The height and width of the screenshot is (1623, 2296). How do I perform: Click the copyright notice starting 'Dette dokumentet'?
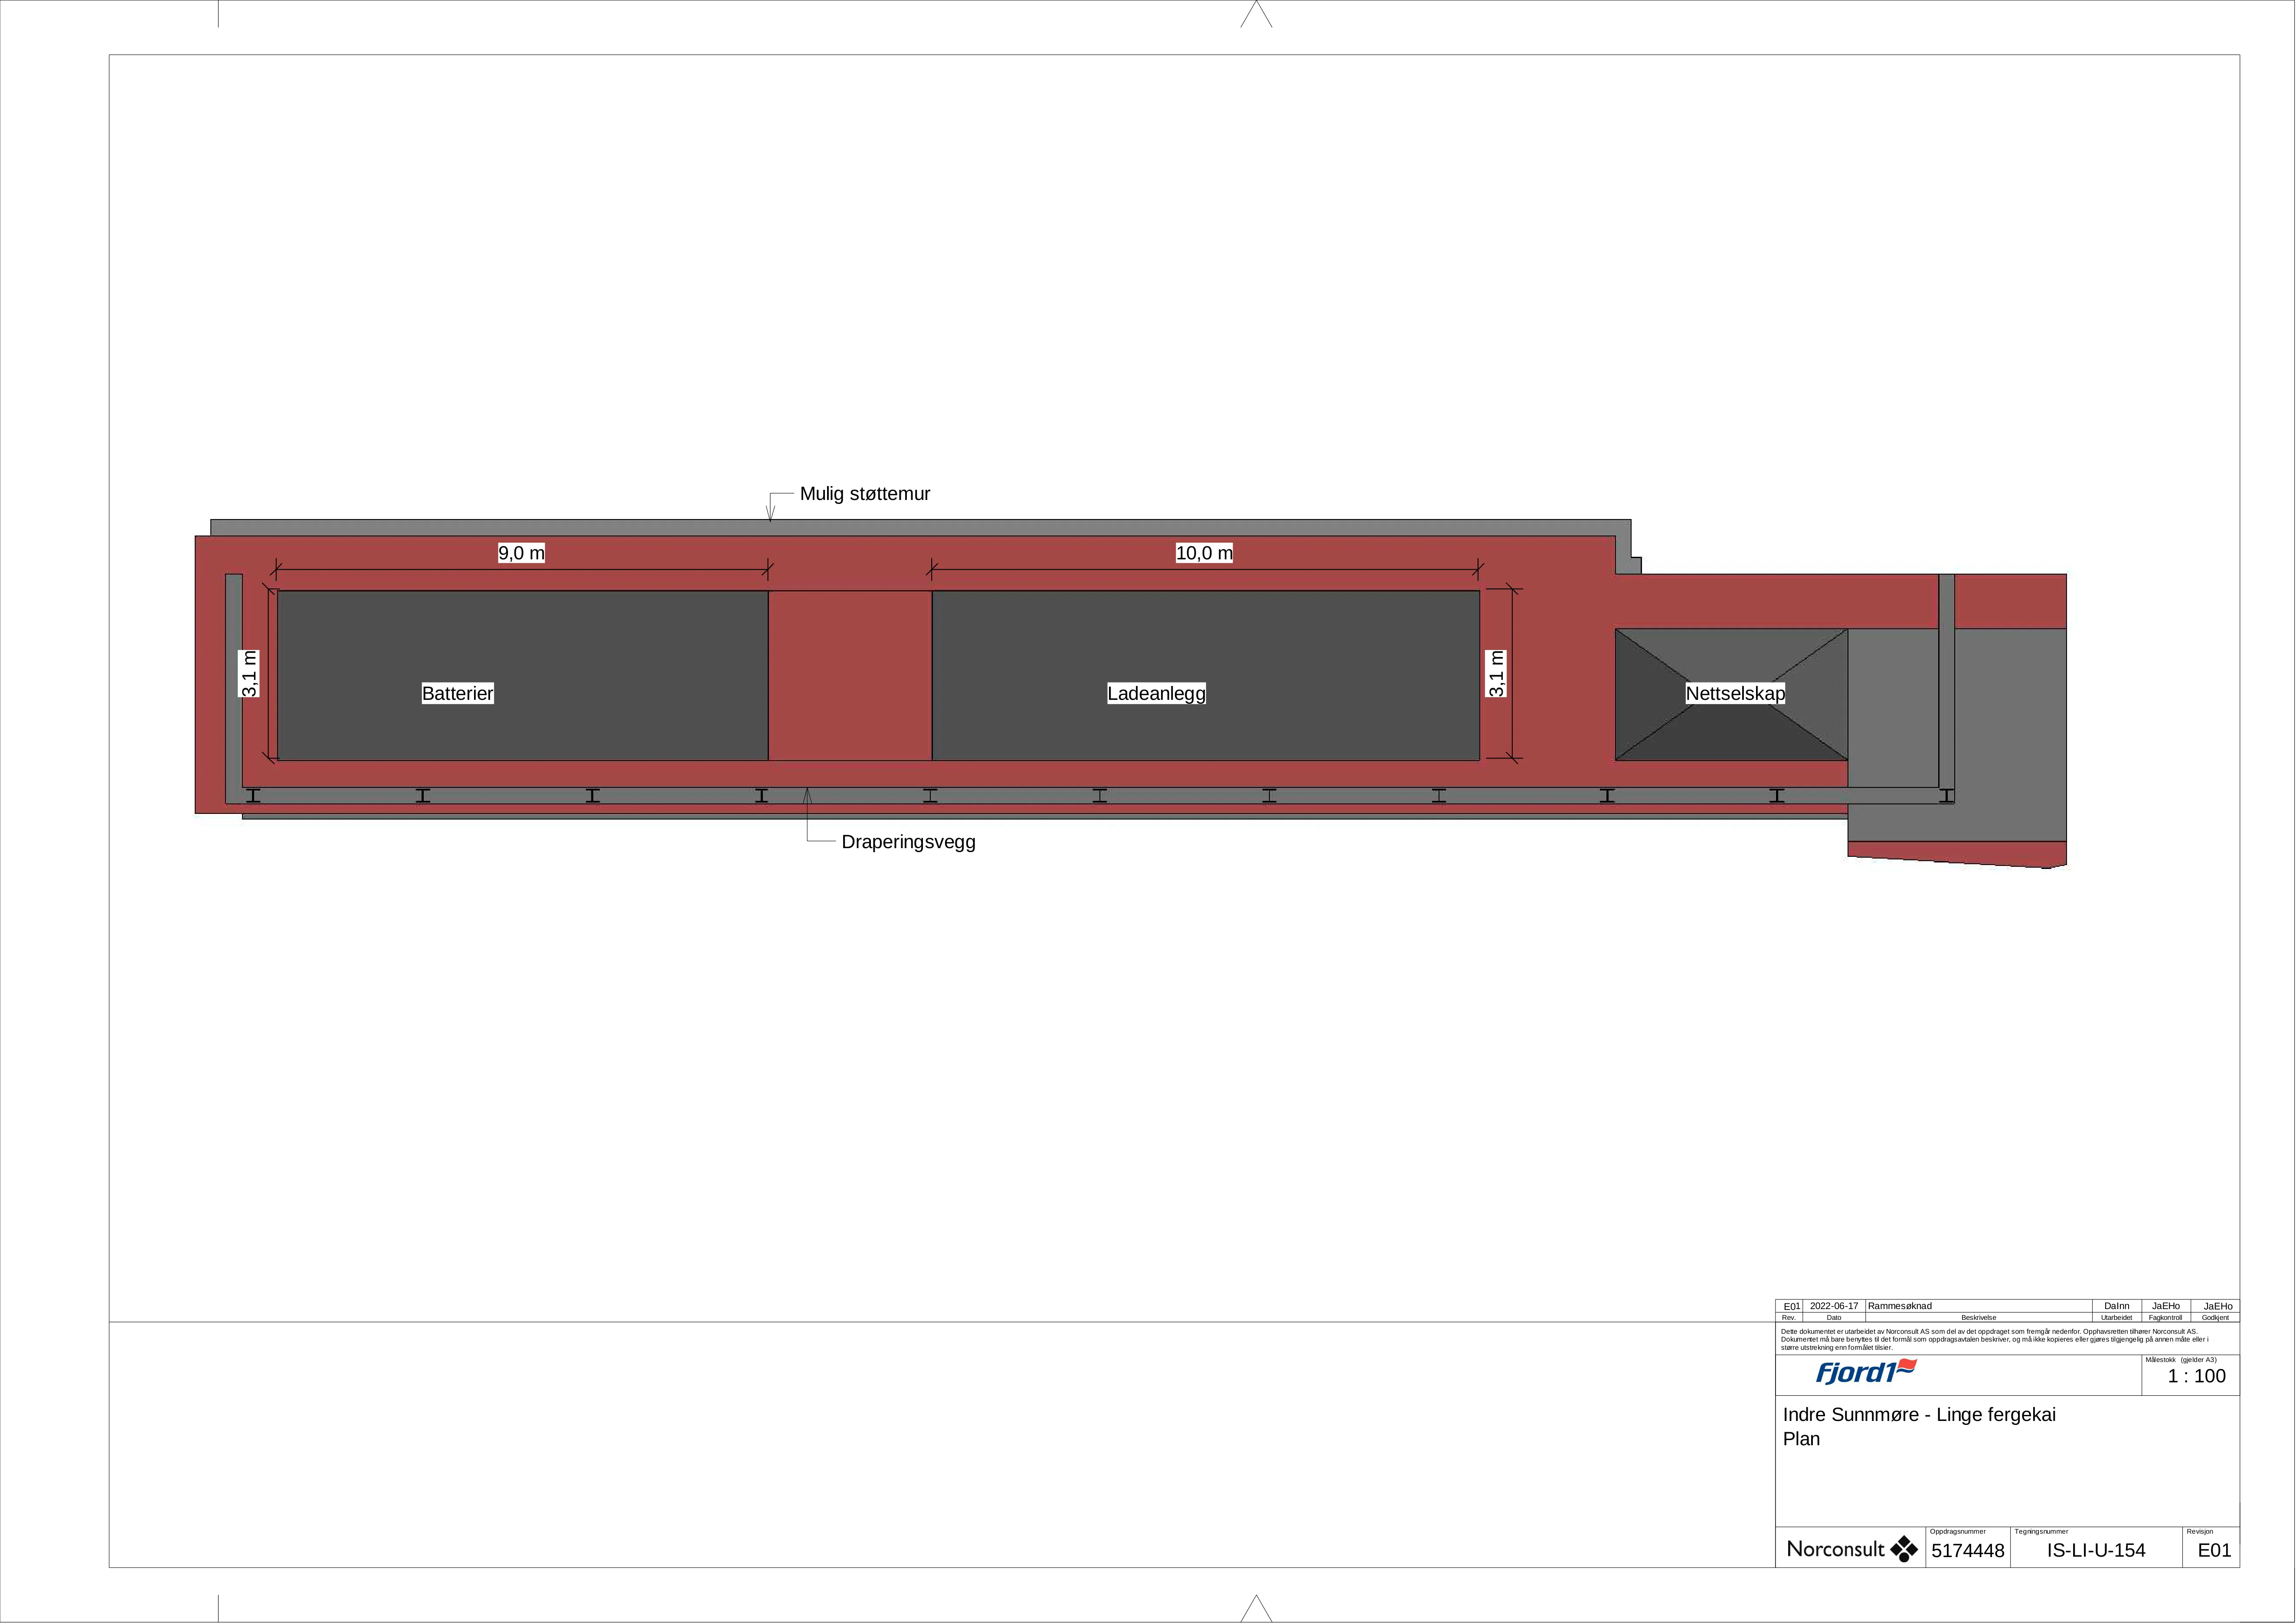click(x=1995, y=1340)
